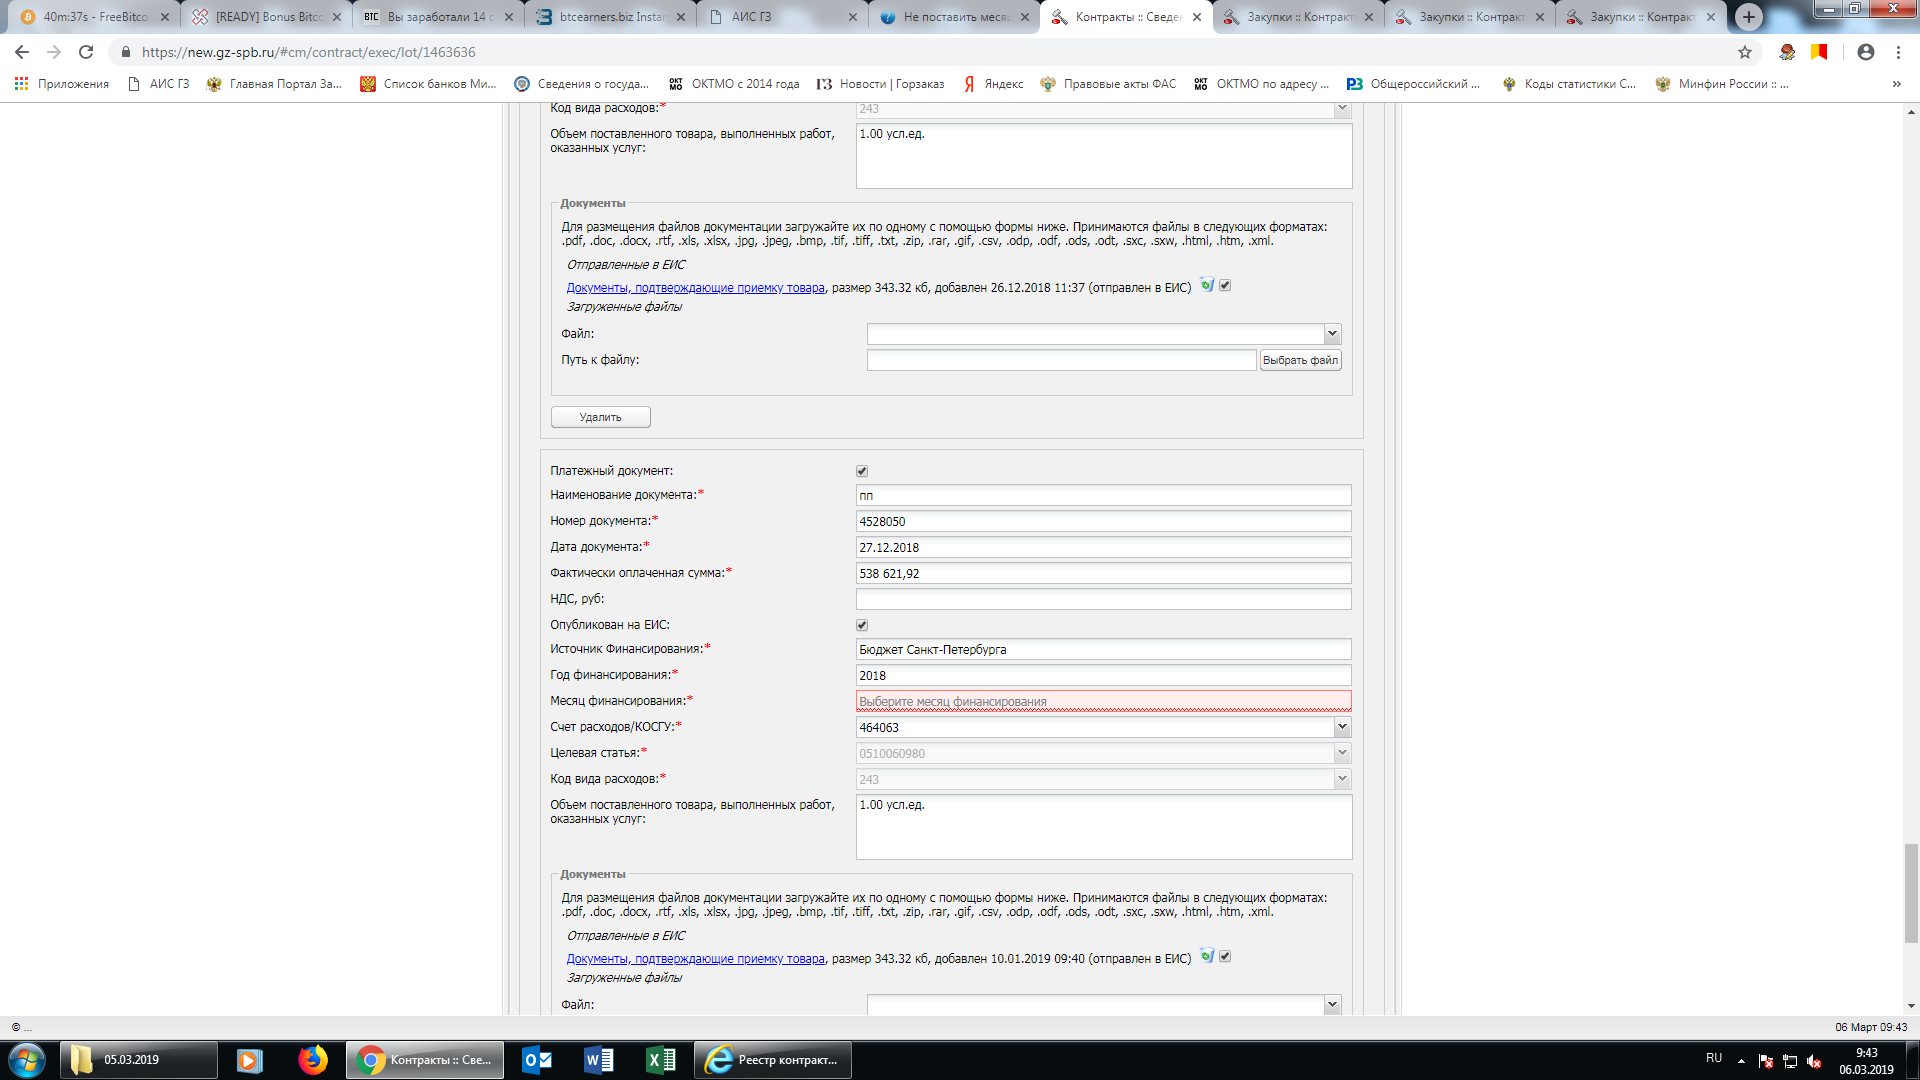Click the recycle icon next to the 26.12.2018 document
The height and width of the screenshot is (1080, 1920).
(x=1207, y=286)
